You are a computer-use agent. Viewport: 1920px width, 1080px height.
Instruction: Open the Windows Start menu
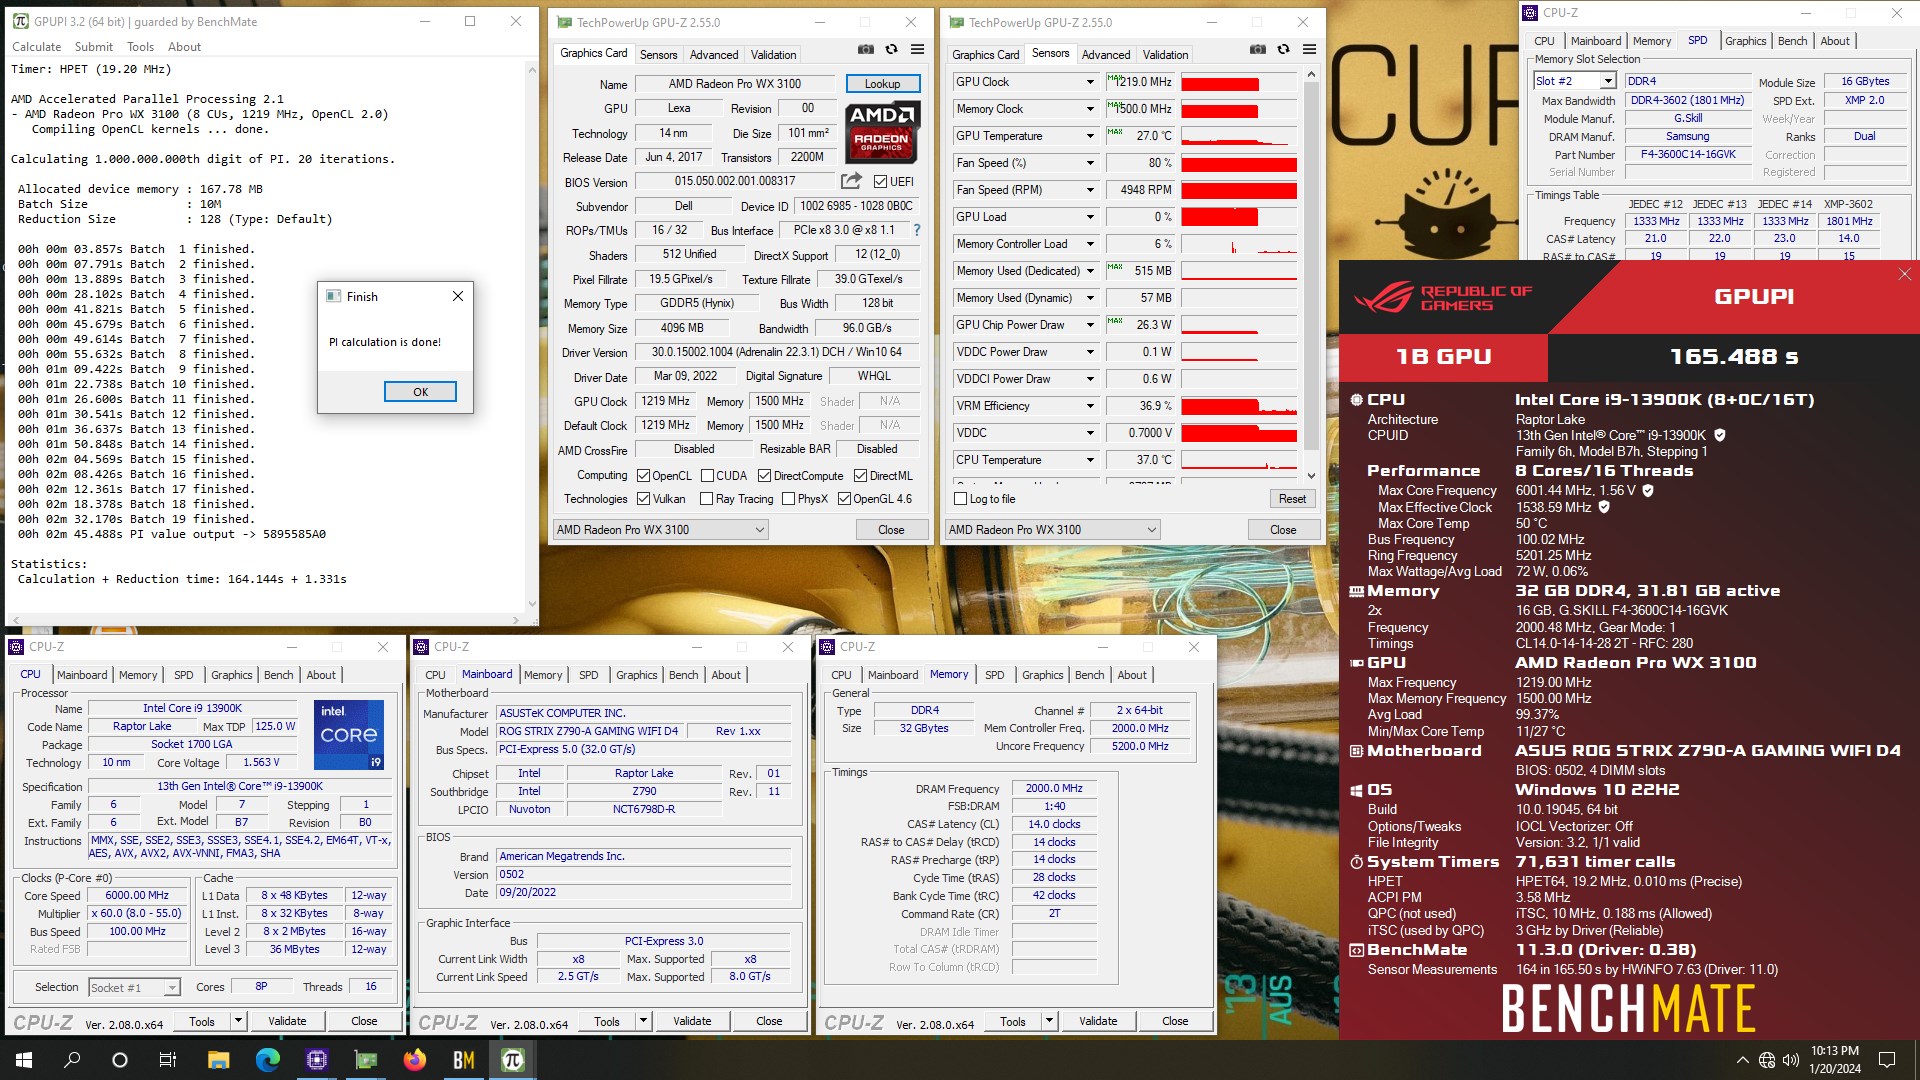click(x=24, y=1060)
